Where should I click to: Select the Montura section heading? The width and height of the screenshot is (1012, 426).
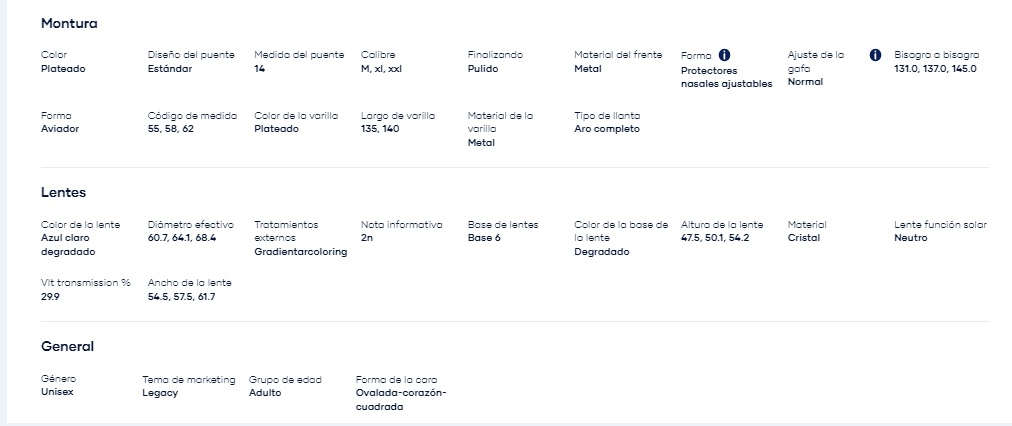(69, 23)
